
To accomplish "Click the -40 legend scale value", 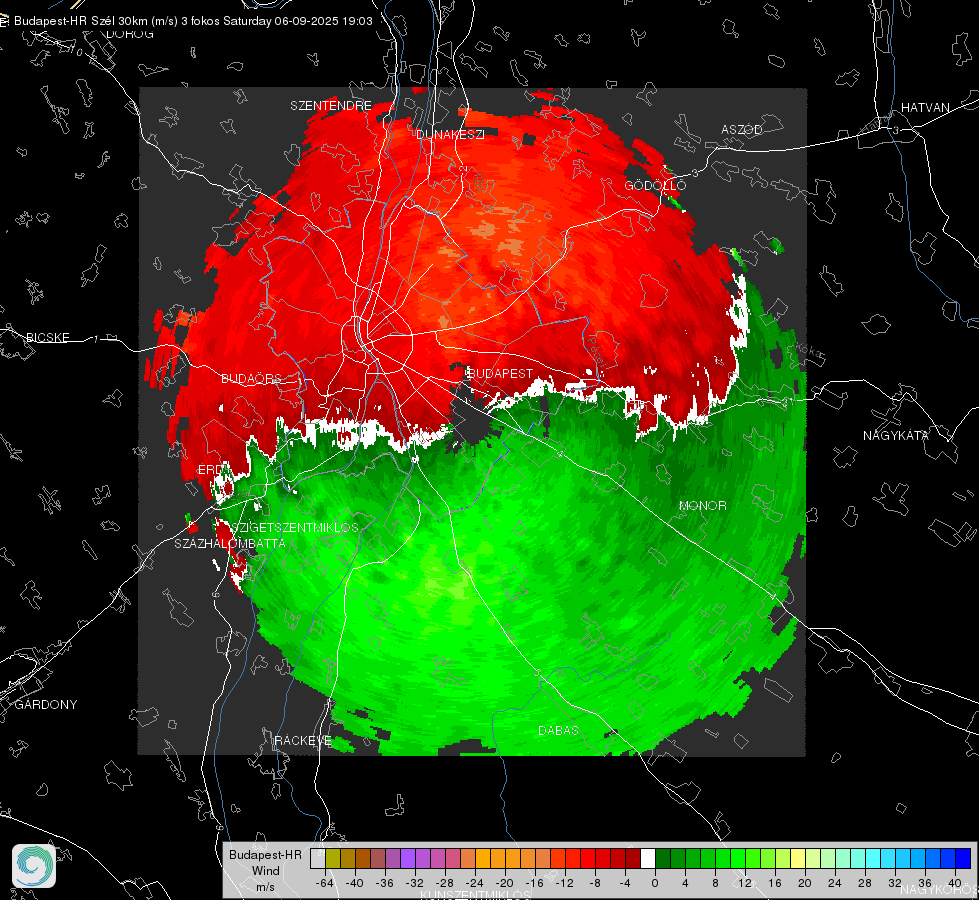I will pyautogui.click(x=354, y=883).
